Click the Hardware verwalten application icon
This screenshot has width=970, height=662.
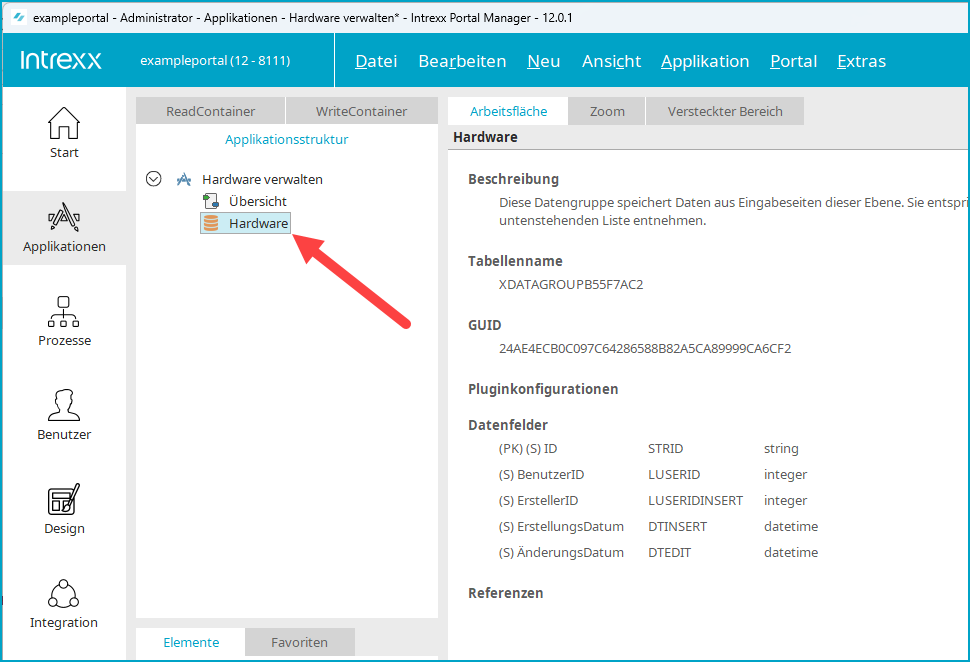[x=184, y=179]
